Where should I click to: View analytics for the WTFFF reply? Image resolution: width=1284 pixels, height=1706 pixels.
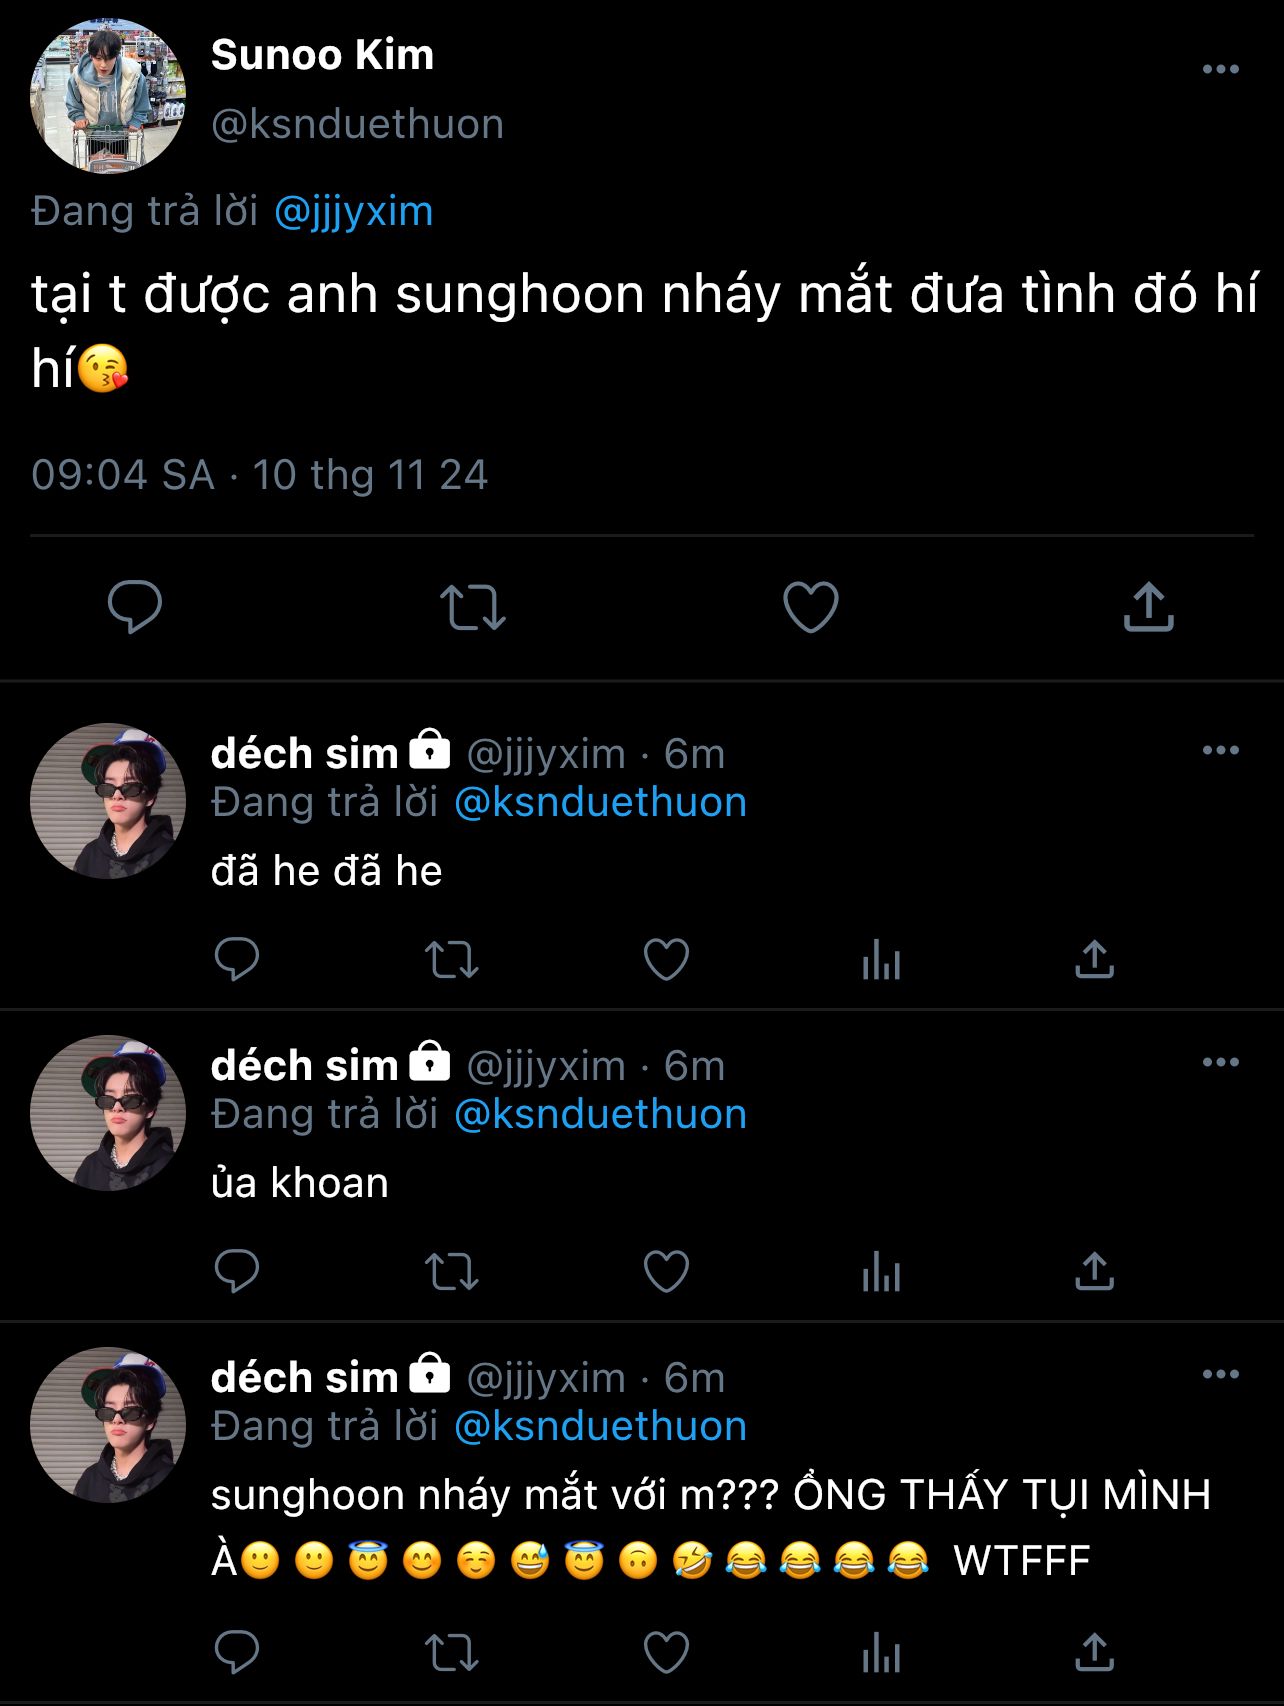(x=881, y=1654)
